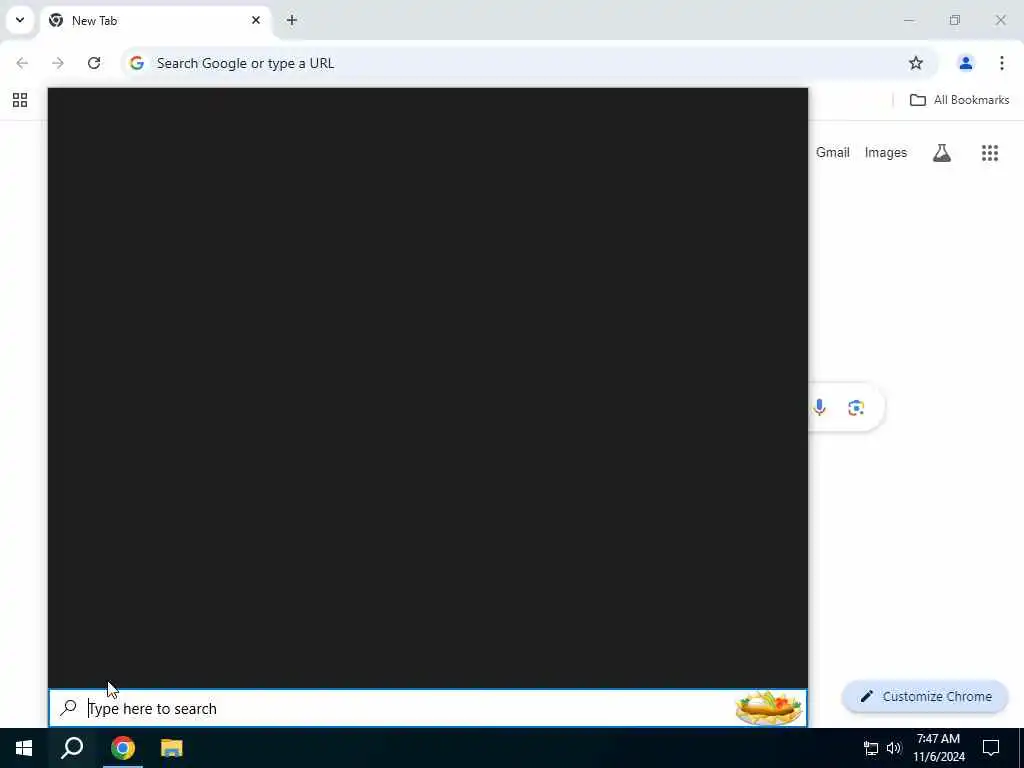Open Chrome's three-dot menu
1024x768 pixels.
(x=1002, y=63)
